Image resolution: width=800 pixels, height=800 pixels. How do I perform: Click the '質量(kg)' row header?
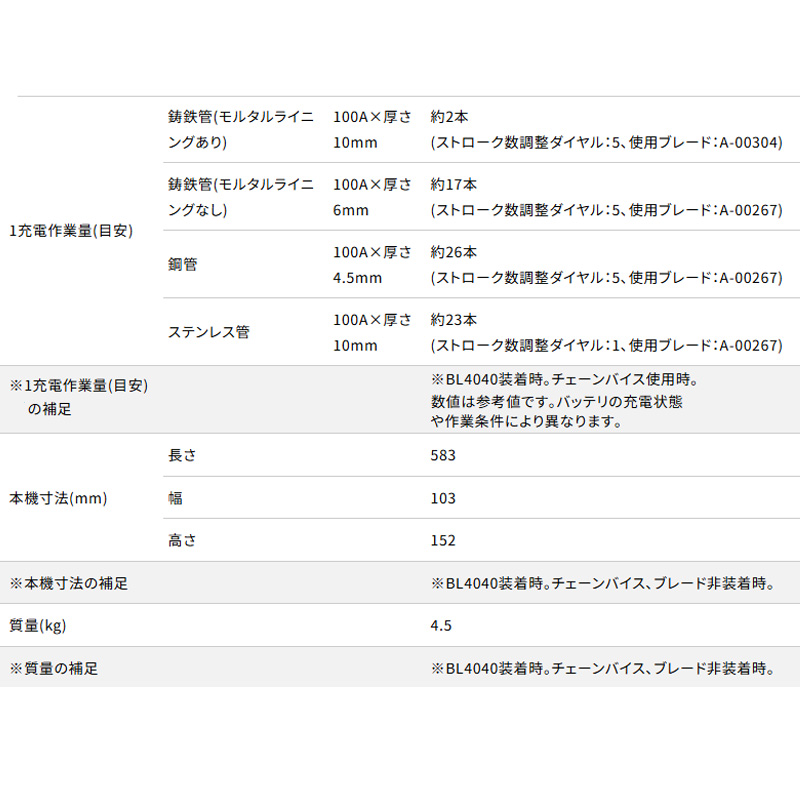point(38,626)
